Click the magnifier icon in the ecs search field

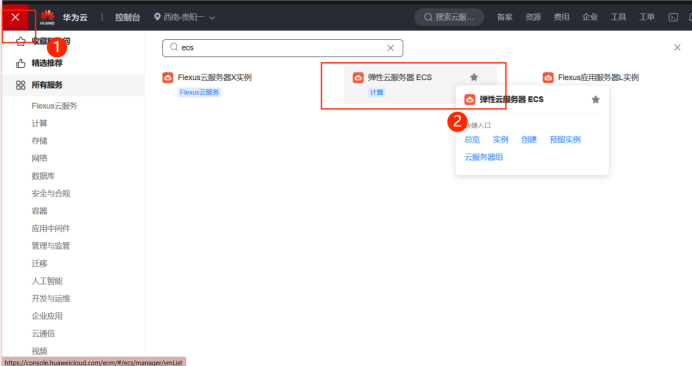coord(174,47)
